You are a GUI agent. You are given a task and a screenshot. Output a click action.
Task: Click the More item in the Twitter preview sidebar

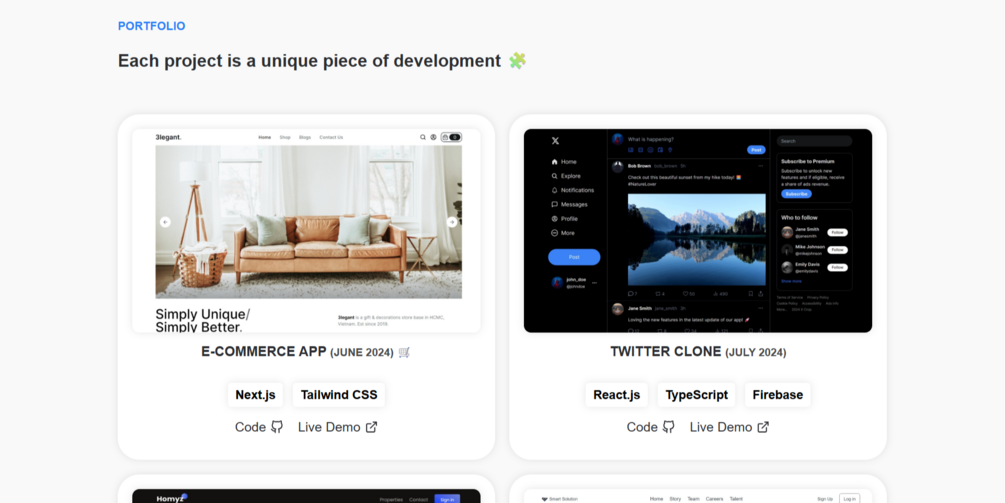click(x=563, y=233)
